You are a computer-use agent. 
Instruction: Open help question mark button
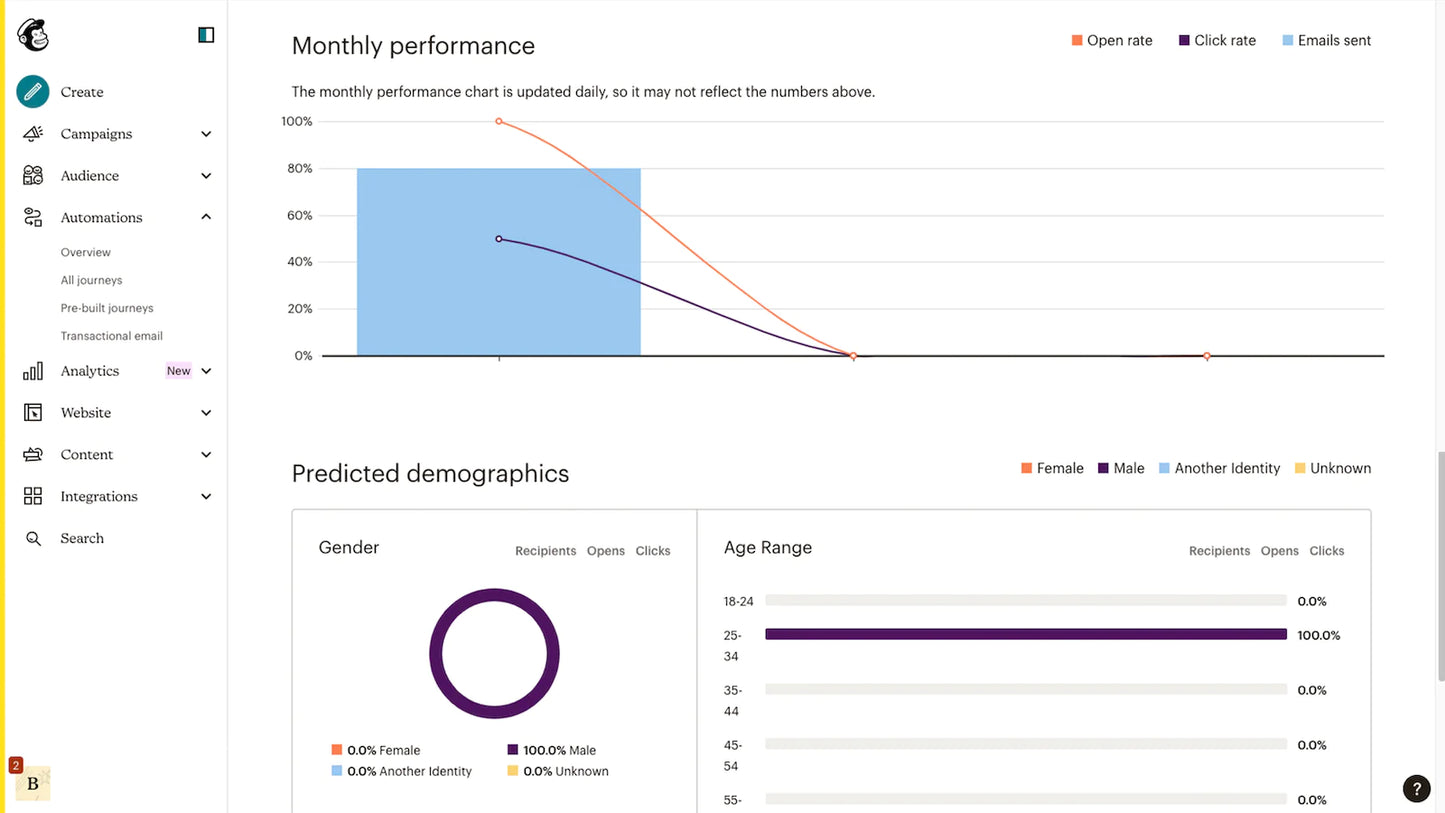point(1416,789)
